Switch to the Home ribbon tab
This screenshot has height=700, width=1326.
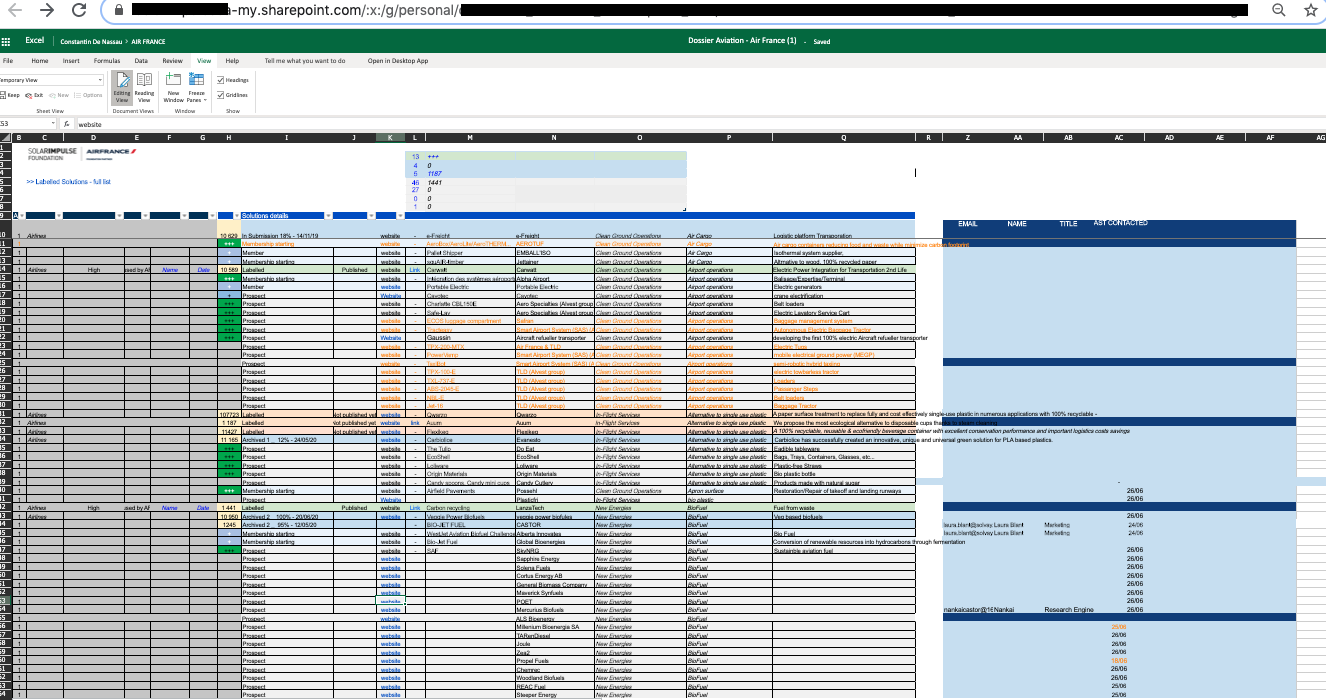[40, 61]
